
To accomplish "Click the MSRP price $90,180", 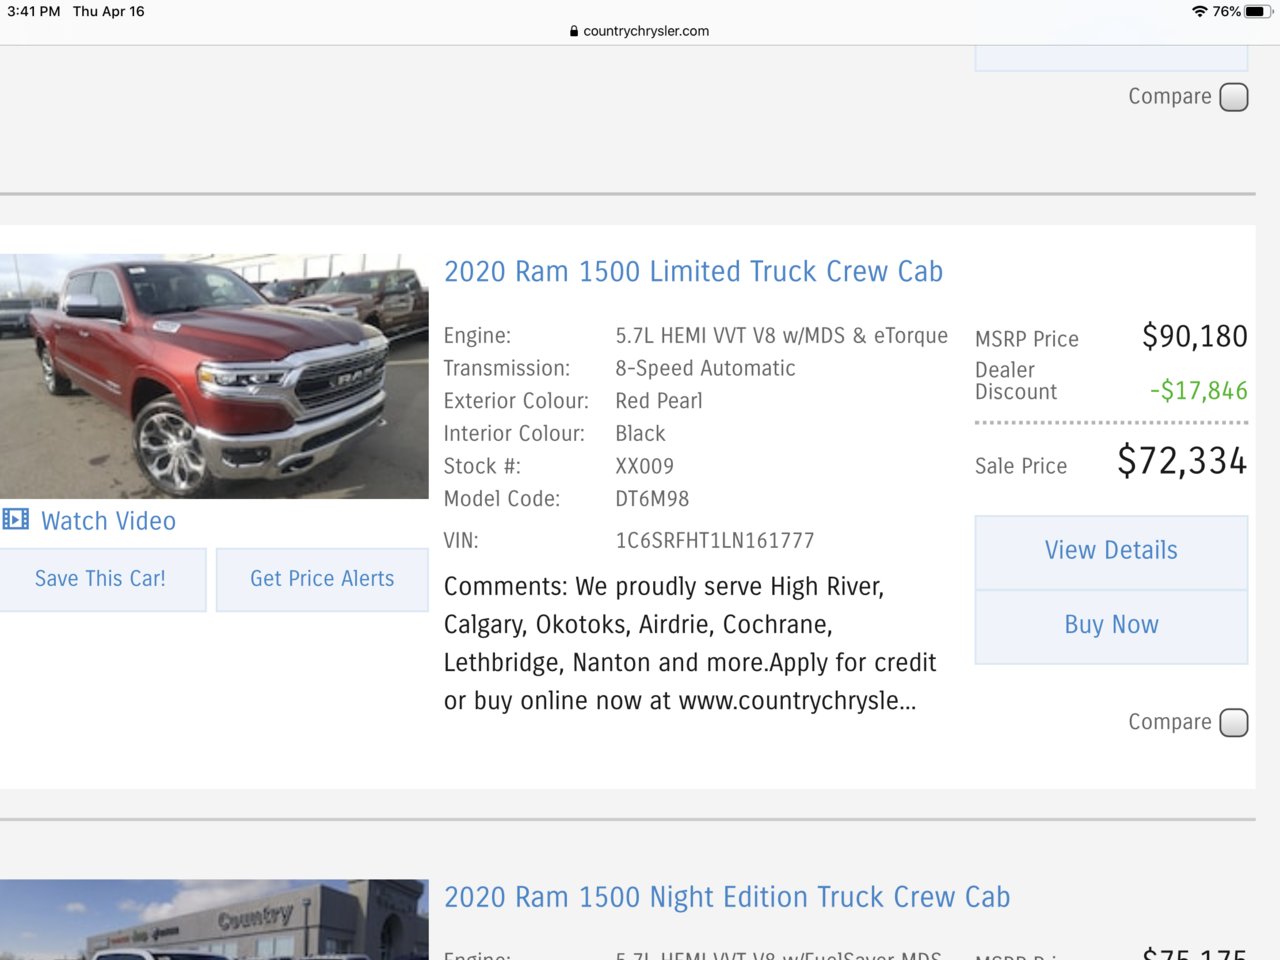I will [x=1195, y=336].
